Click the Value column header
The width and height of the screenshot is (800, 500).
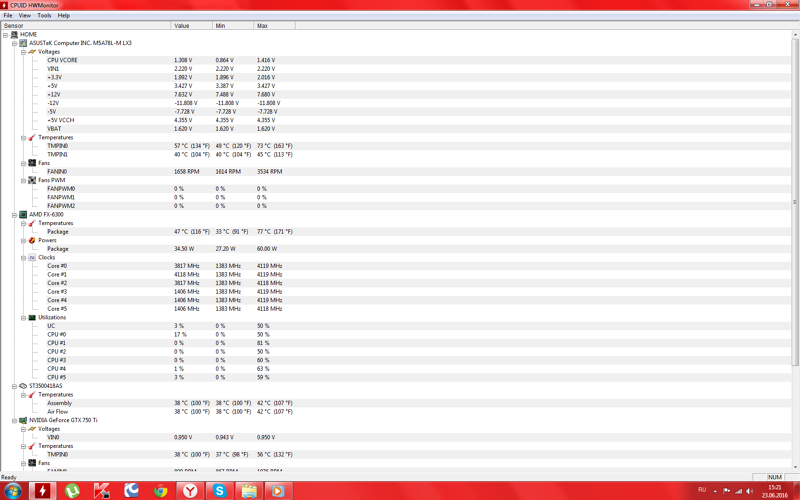click(192, 26)
